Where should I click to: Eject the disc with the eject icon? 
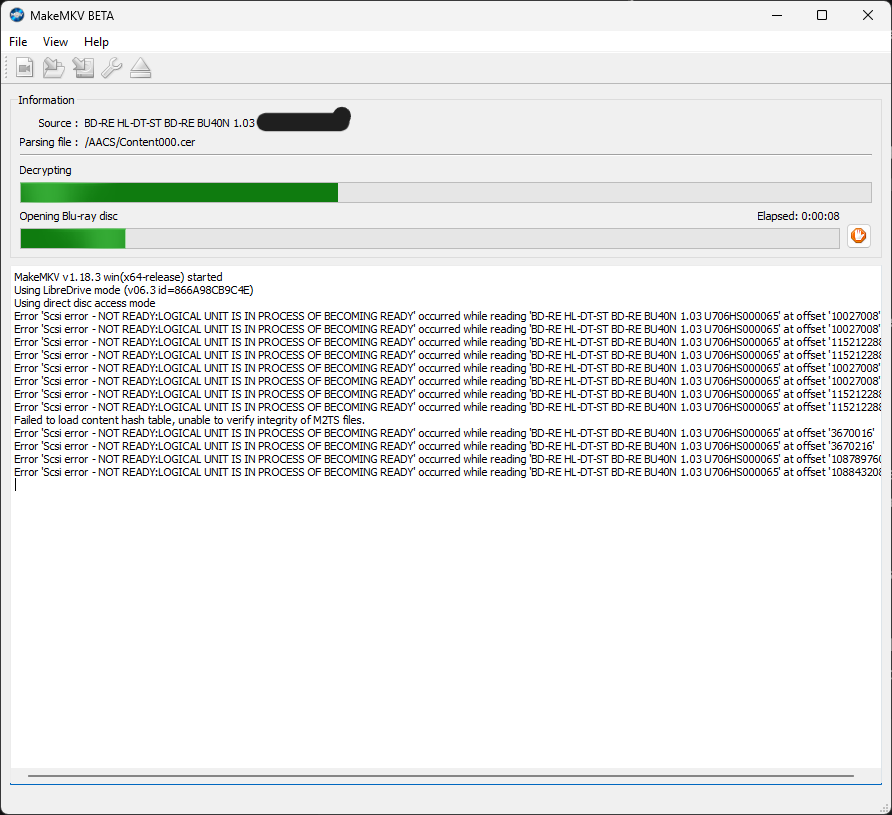(140, 68)
